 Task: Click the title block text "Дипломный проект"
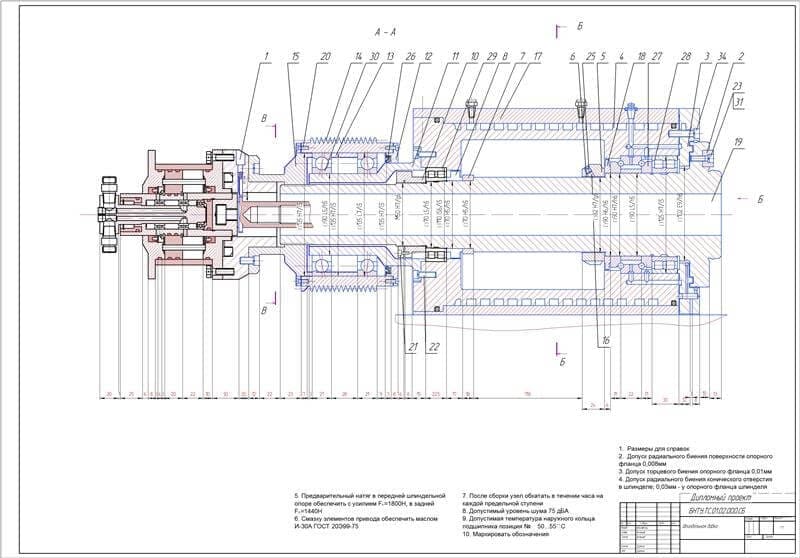click(x=720, y=498)
